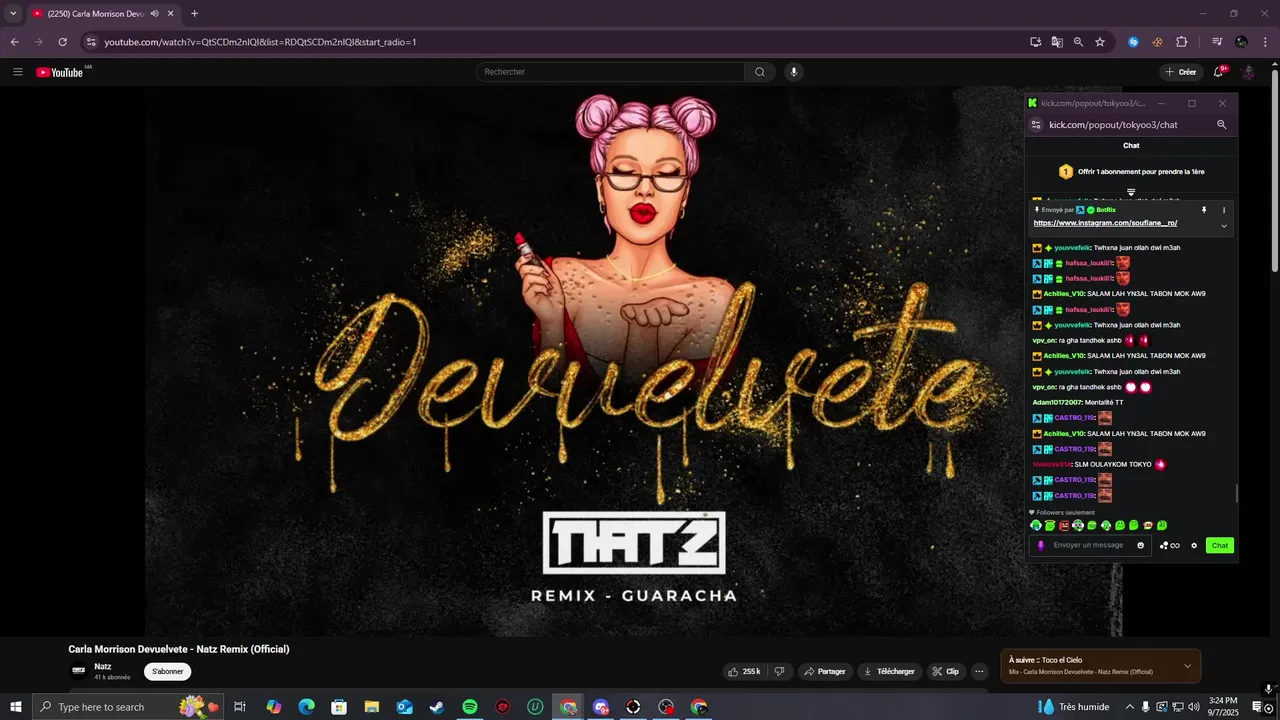Expand the 'À suivre : Toco el Cielo' playlist panel
The image size is (1280, 720).
tap(1187, 666)
